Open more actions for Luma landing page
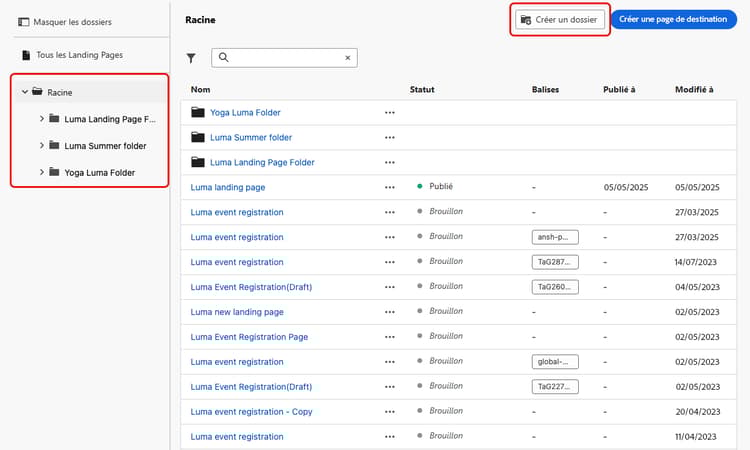 tap(390, 187)
